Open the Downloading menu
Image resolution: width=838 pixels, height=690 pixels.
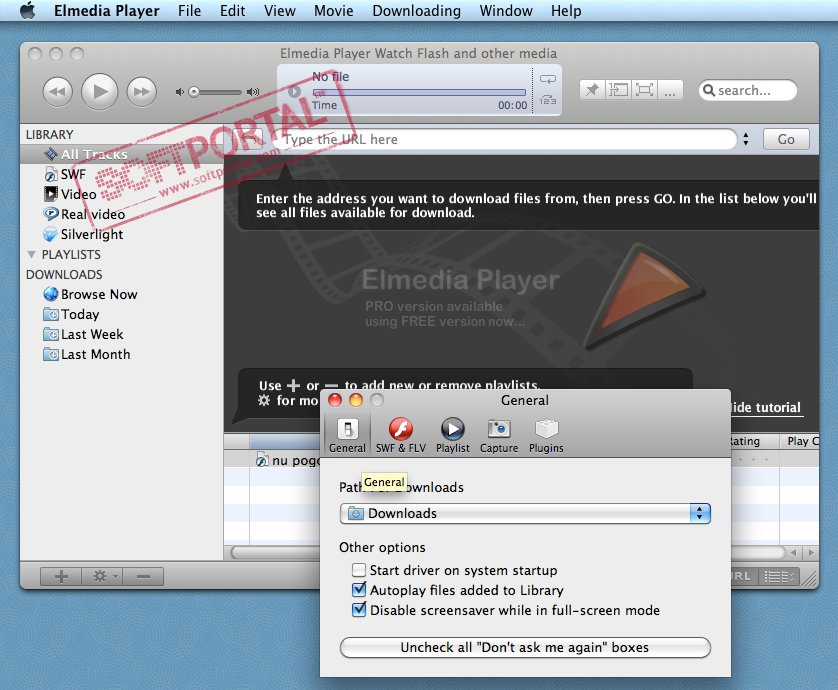416,11
